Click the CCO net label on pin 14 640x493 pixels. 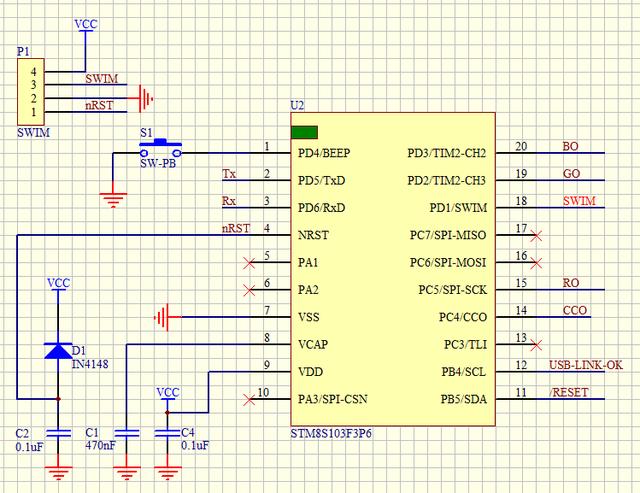coord(574,311)
